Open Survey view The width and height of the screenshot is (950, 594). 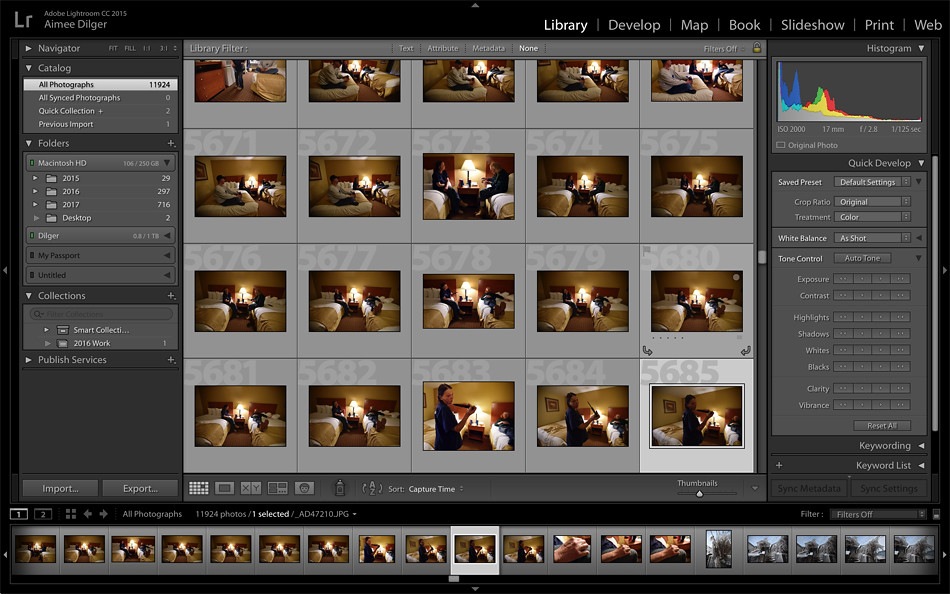click(277, 488)
